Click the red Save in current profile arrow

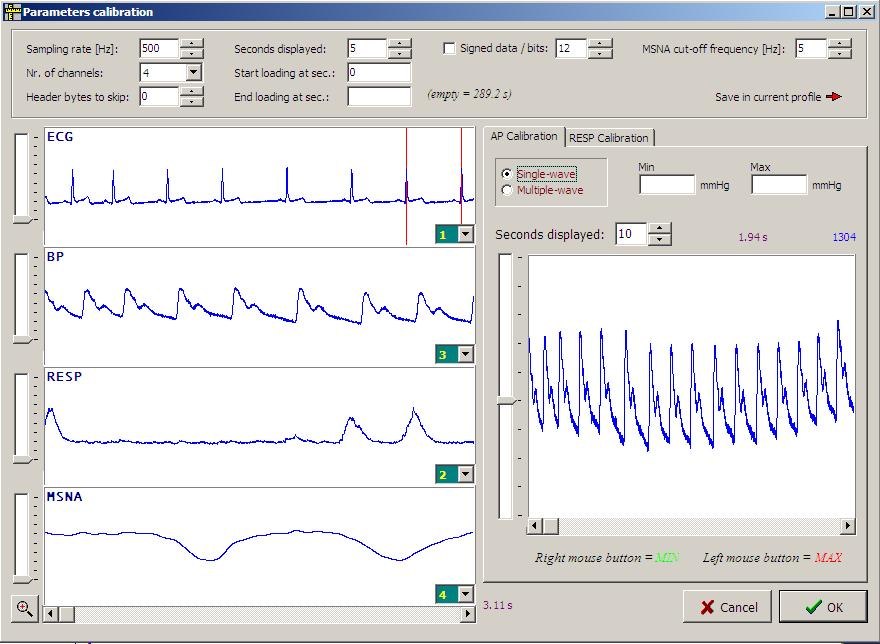[x=834, y=97]
